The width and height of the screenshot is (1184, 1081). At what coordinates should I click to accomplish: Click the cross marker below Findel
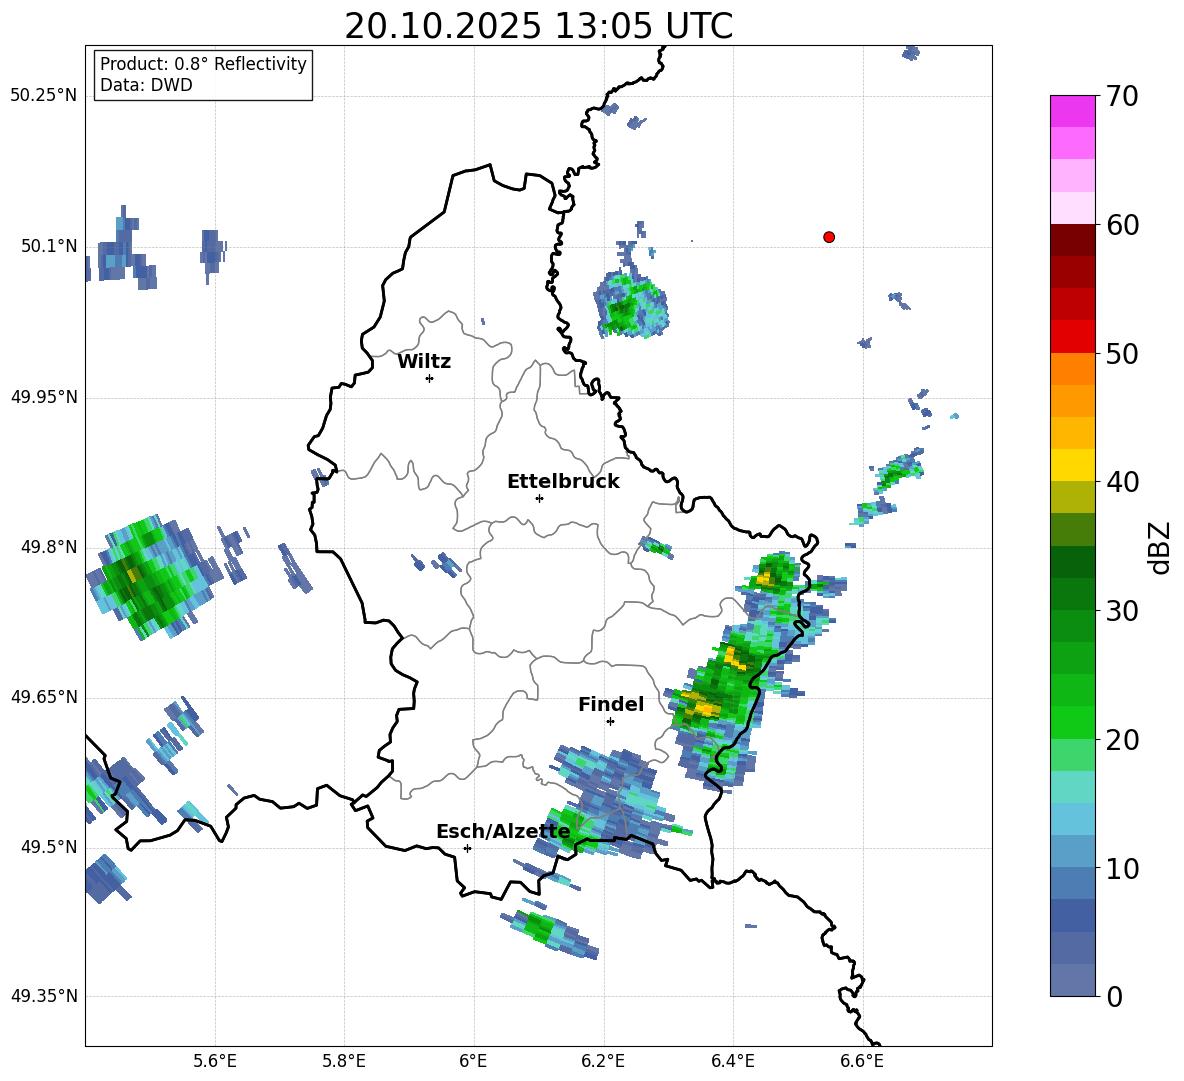pyautogui.click(x=610, y=722)
